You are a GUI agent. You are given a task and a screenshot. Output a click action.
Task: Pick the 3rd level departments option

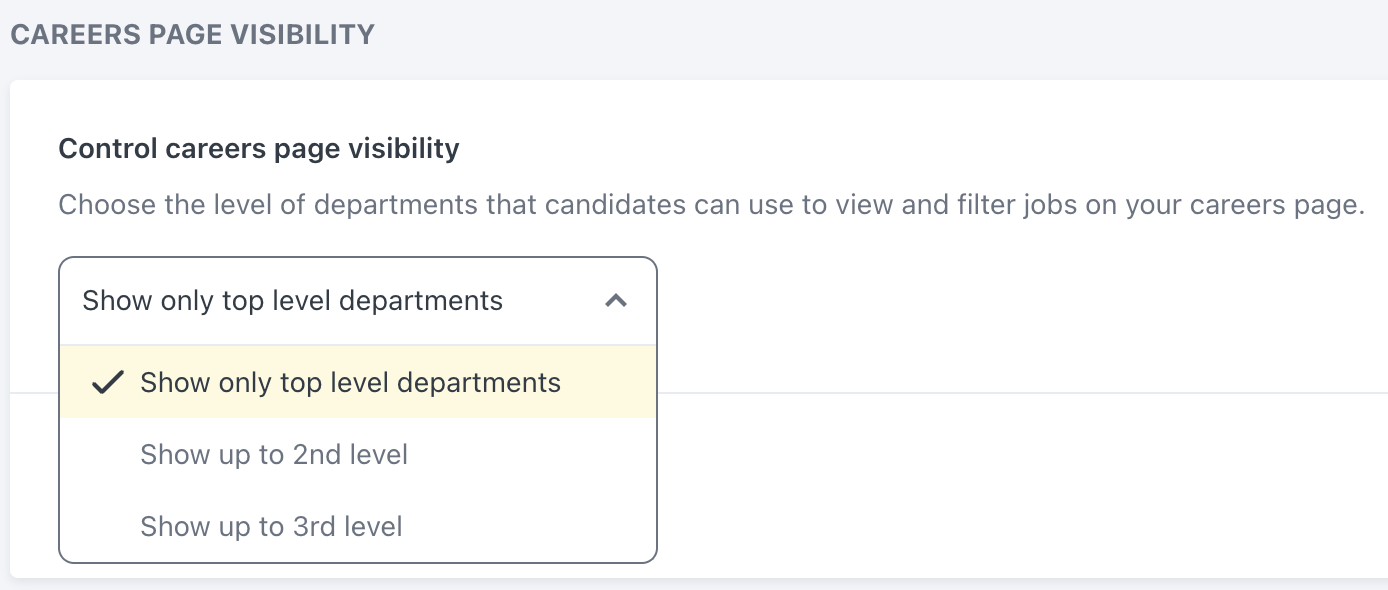coord(271,526)
